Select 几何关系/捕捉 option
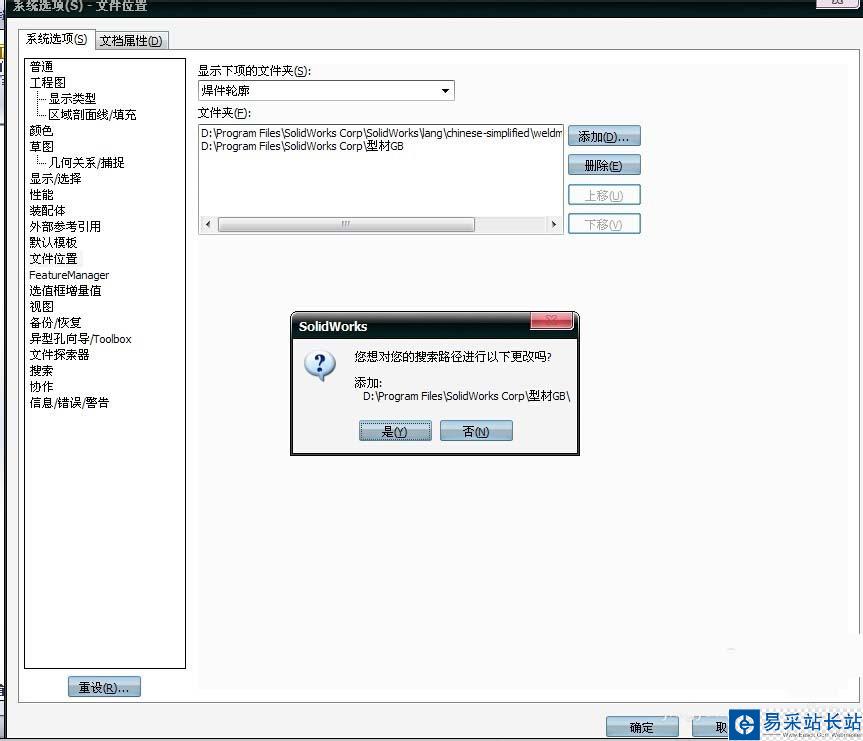The image size is (863, 741). pos(86,162)
